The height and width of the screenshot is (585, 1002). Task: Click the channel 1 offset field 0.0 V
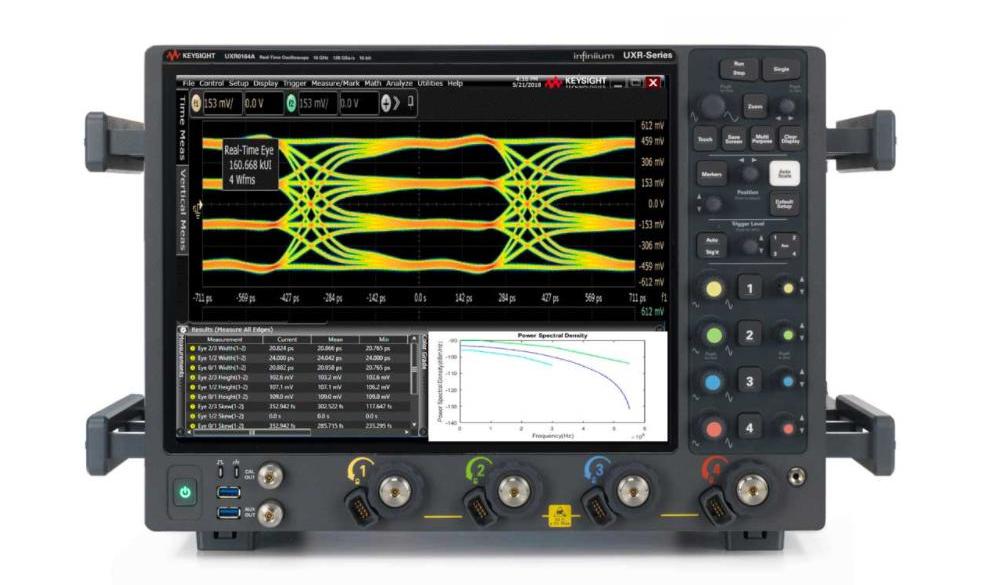[263, 103]
